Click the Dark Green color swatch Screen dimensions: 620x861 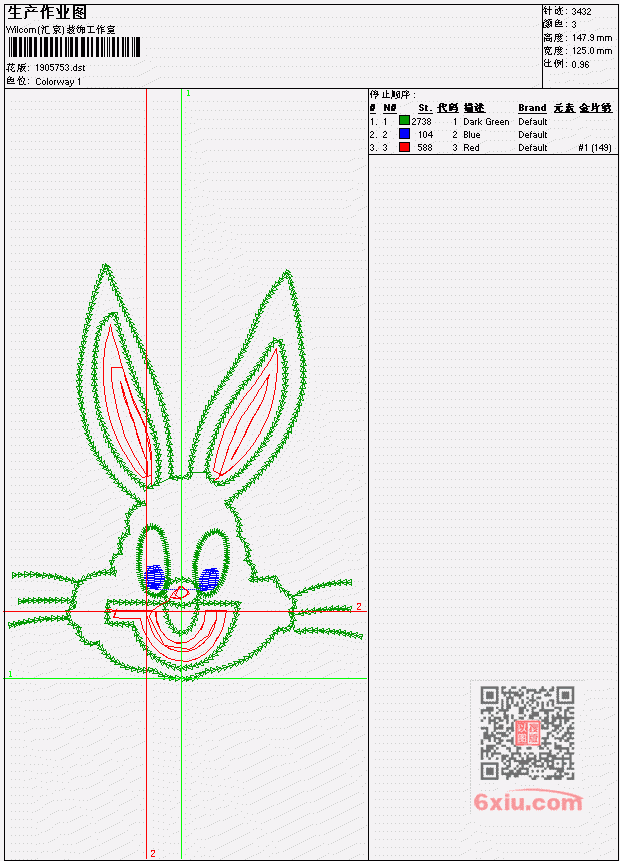404,120
